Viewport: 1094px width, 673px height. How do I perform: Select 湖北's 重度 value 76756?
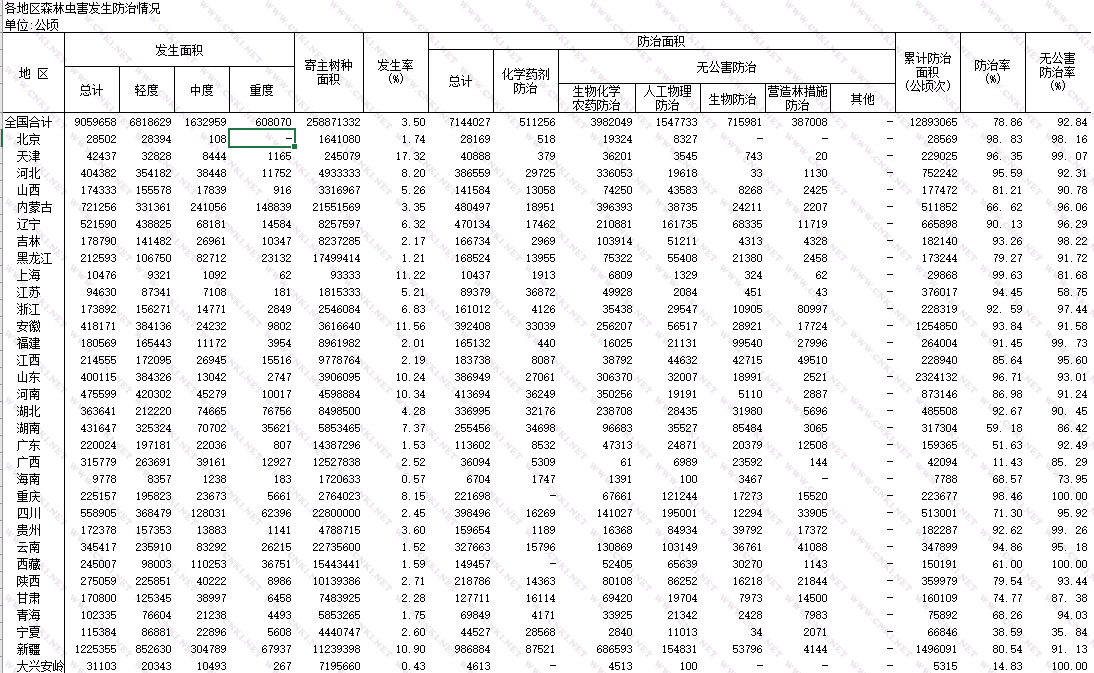(x=276, y=411)
